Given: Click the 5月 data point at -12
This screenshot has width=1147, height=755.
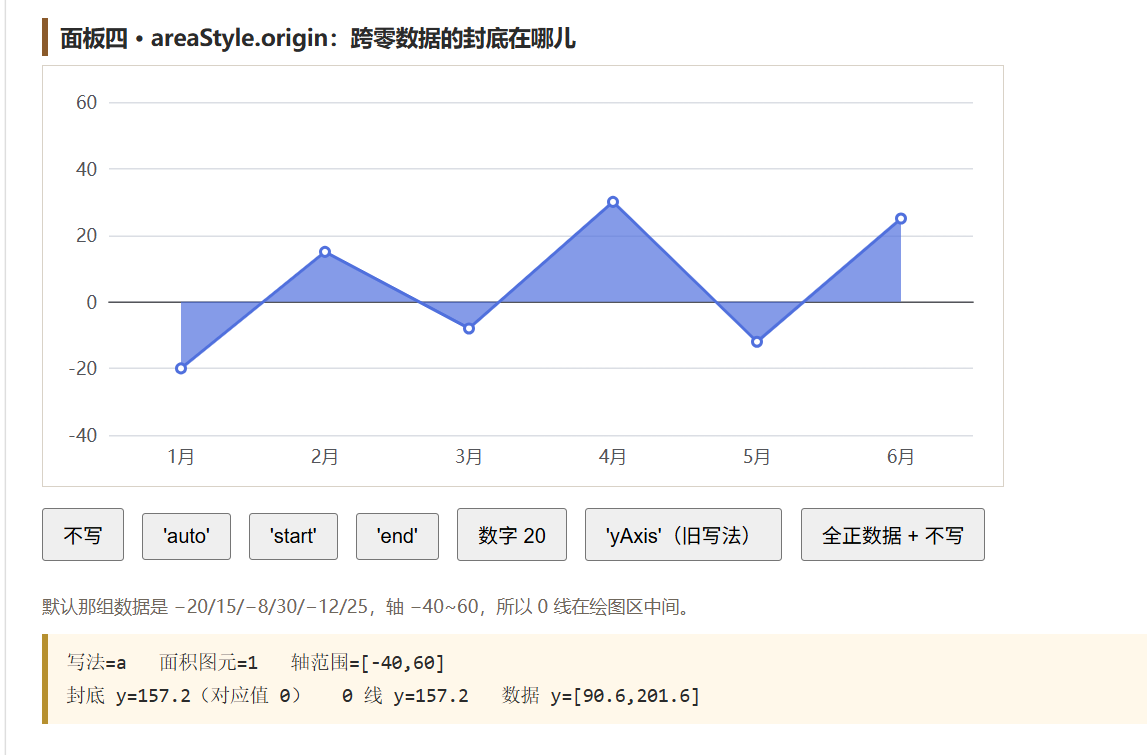Looking at the screenshot, I should pyautogui.click(x=757, y=342).
